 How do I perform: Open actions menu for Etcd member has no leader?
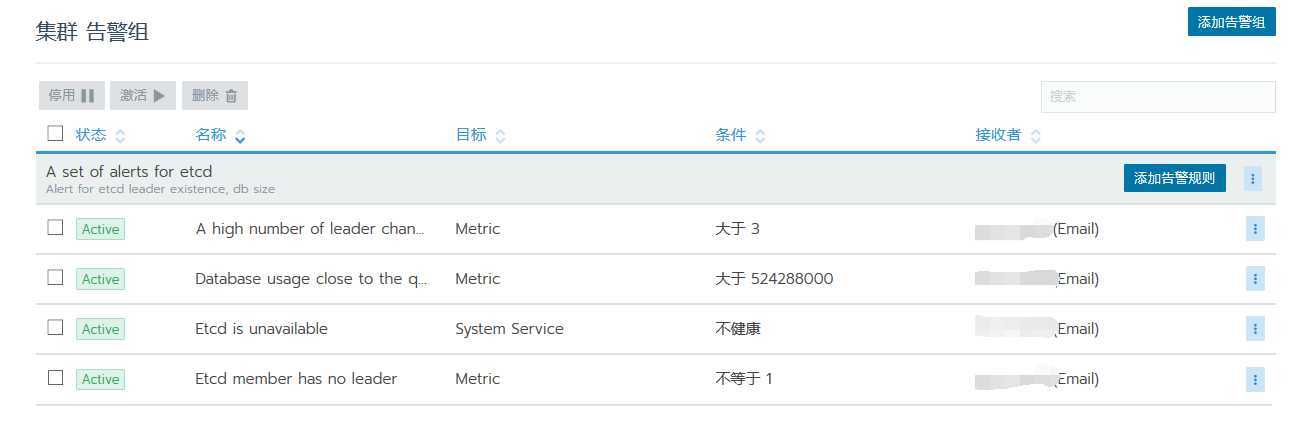pyautogui.click(x=1255, y=379)
